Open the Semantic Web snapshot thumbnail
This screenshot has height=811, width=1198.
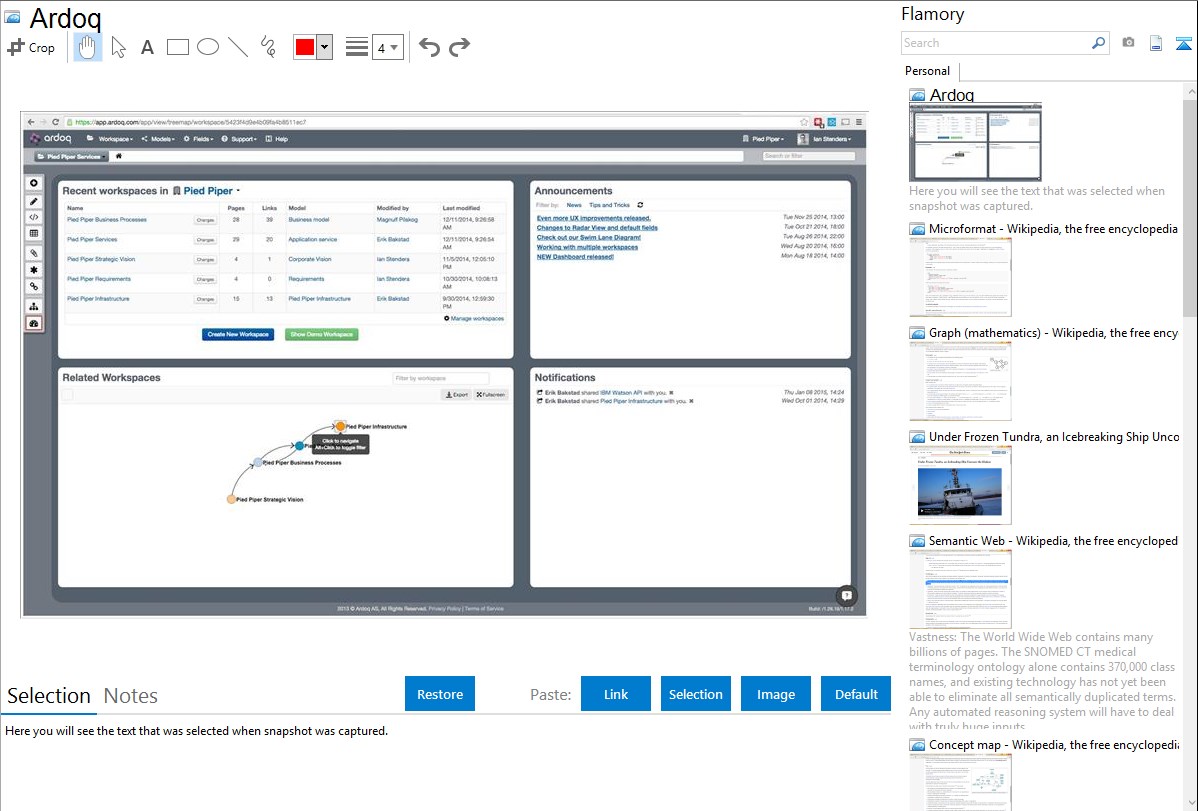pyautogui.click(x=960, y=589)
